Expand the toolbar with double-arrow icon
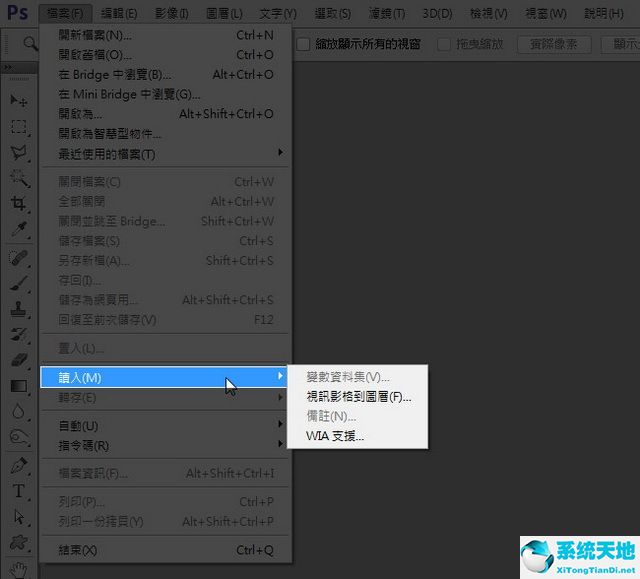640x579 pixels. 8,67
